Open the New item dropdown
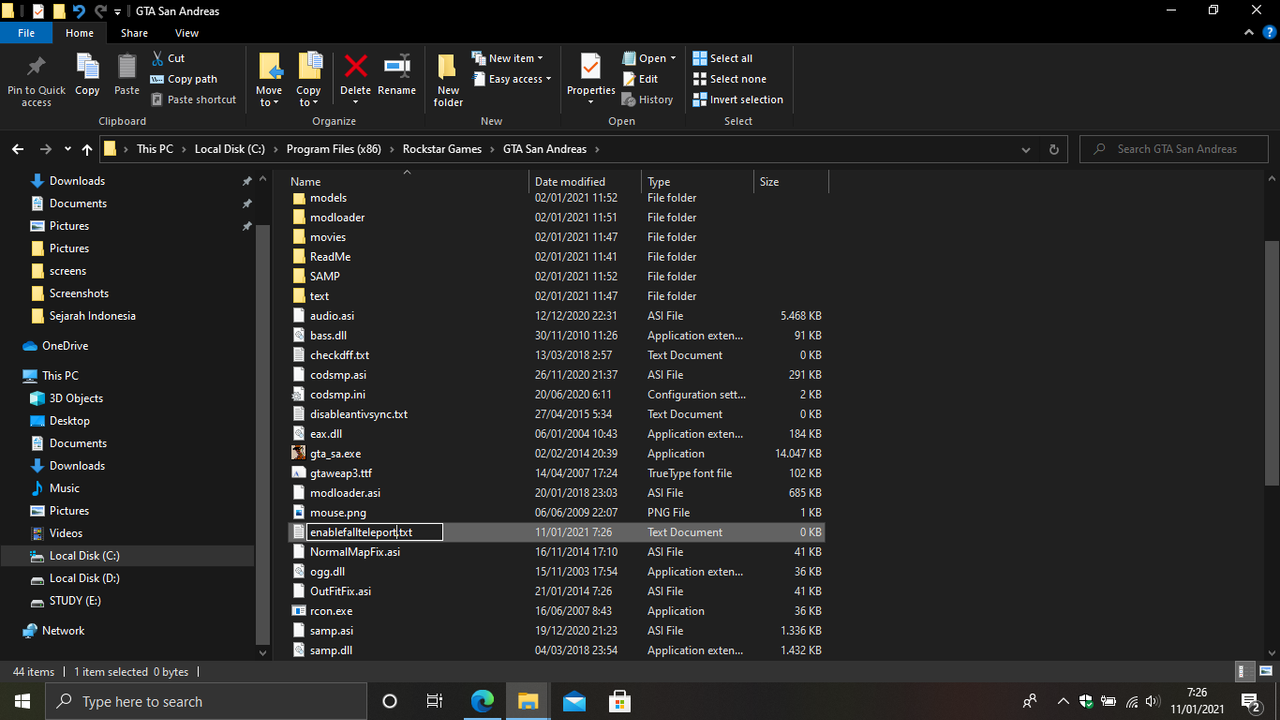The image size is (1280, 720). pyautogui.click(x=508, y=58)
